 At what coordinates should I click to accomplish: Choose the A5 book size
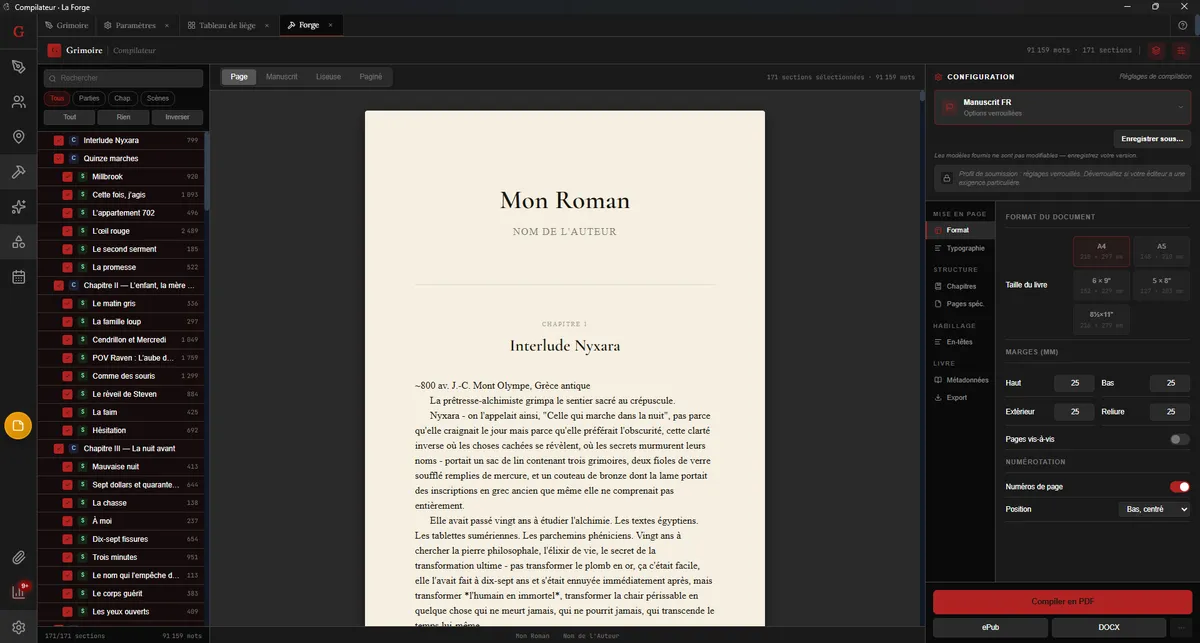(1161, 251)
